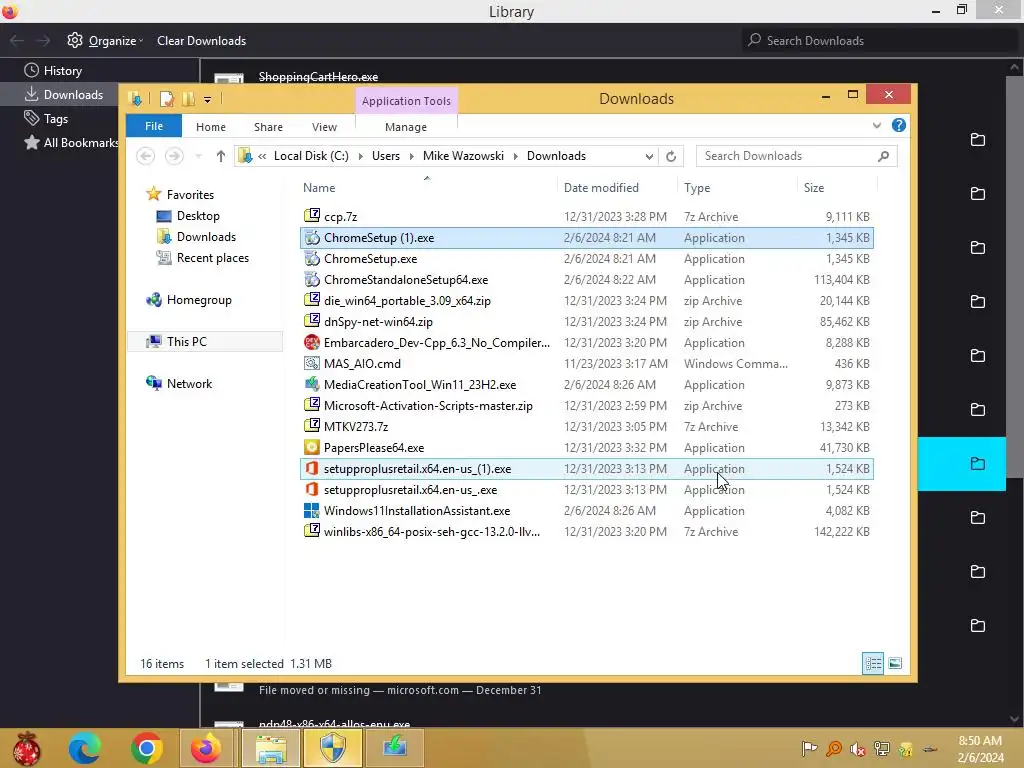Click the Application Tools contextual tab
Viewport: 1024px width, 768px height.
coord(406,101)
